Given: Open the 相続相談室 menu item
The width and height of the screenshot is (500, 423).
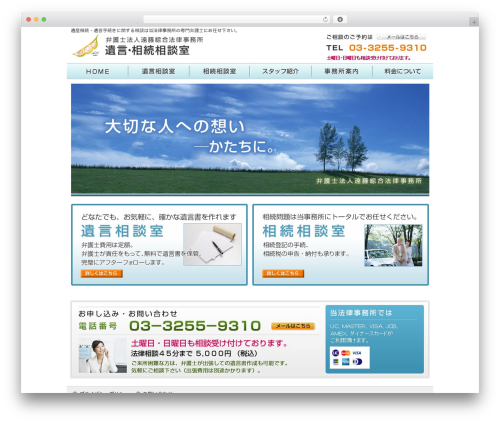Looking at the screenshot, I should [219, 71].
